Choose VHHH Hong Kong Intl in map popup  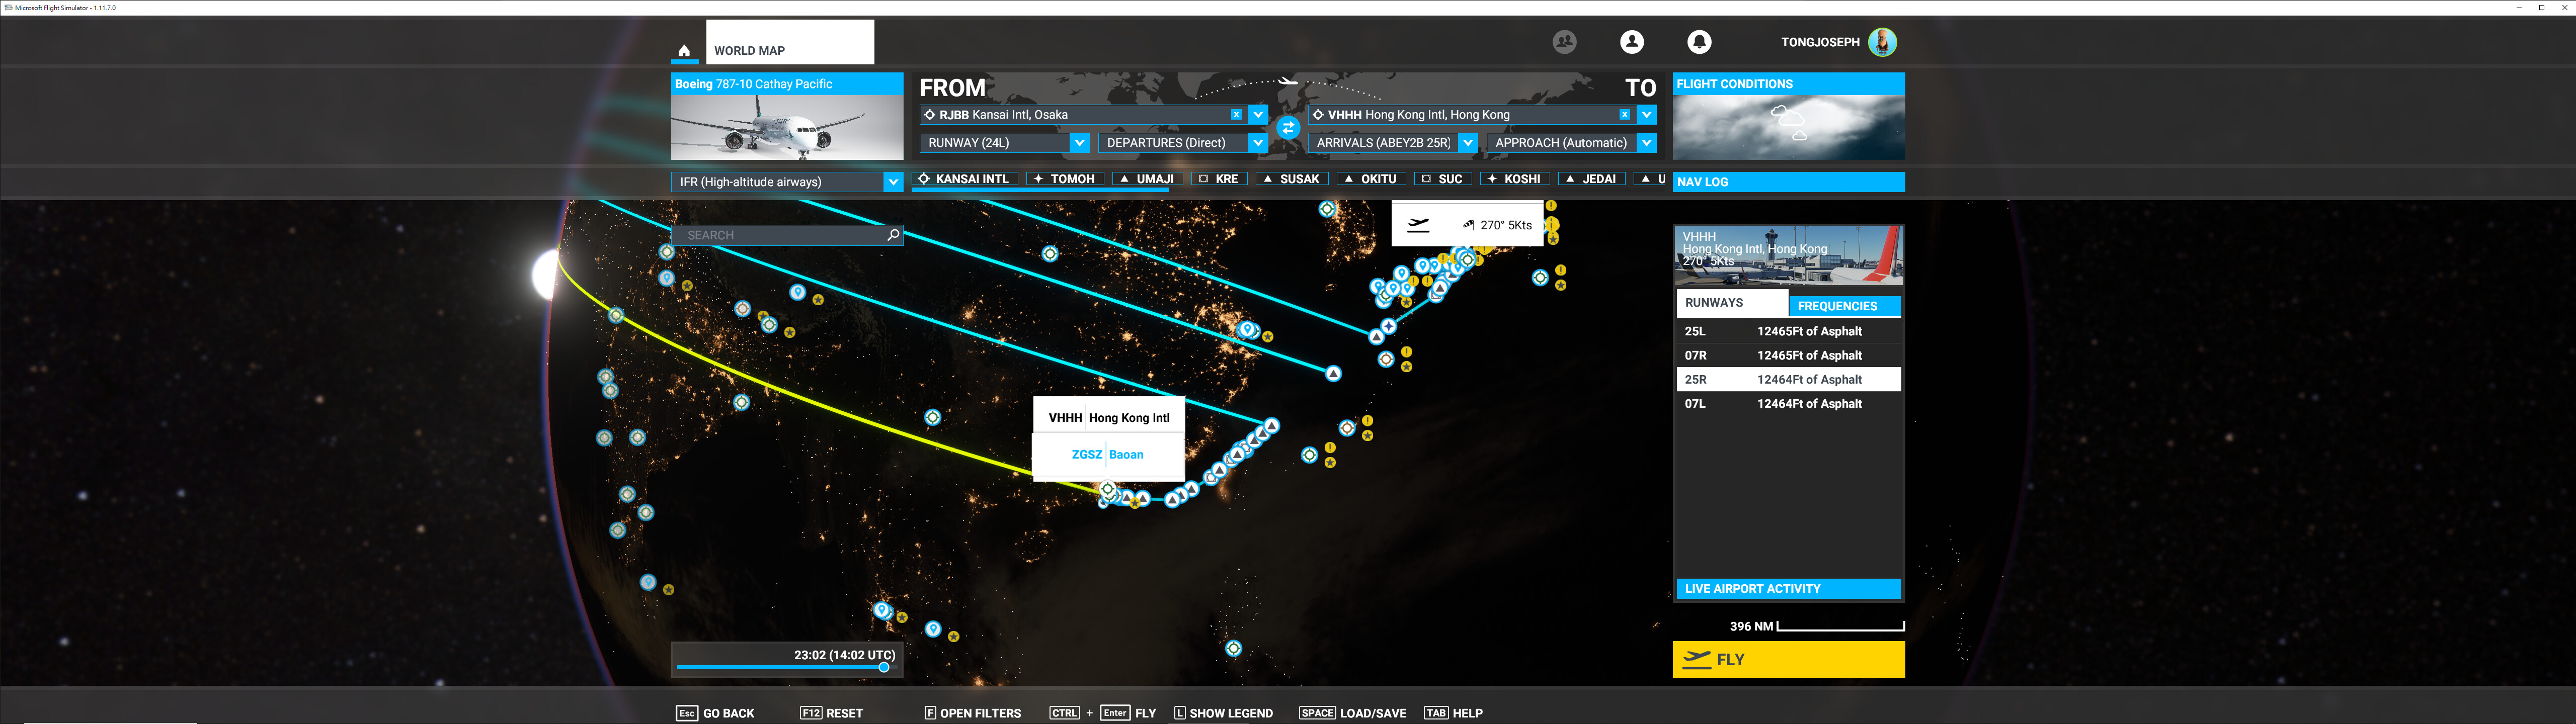point(1108,418)
